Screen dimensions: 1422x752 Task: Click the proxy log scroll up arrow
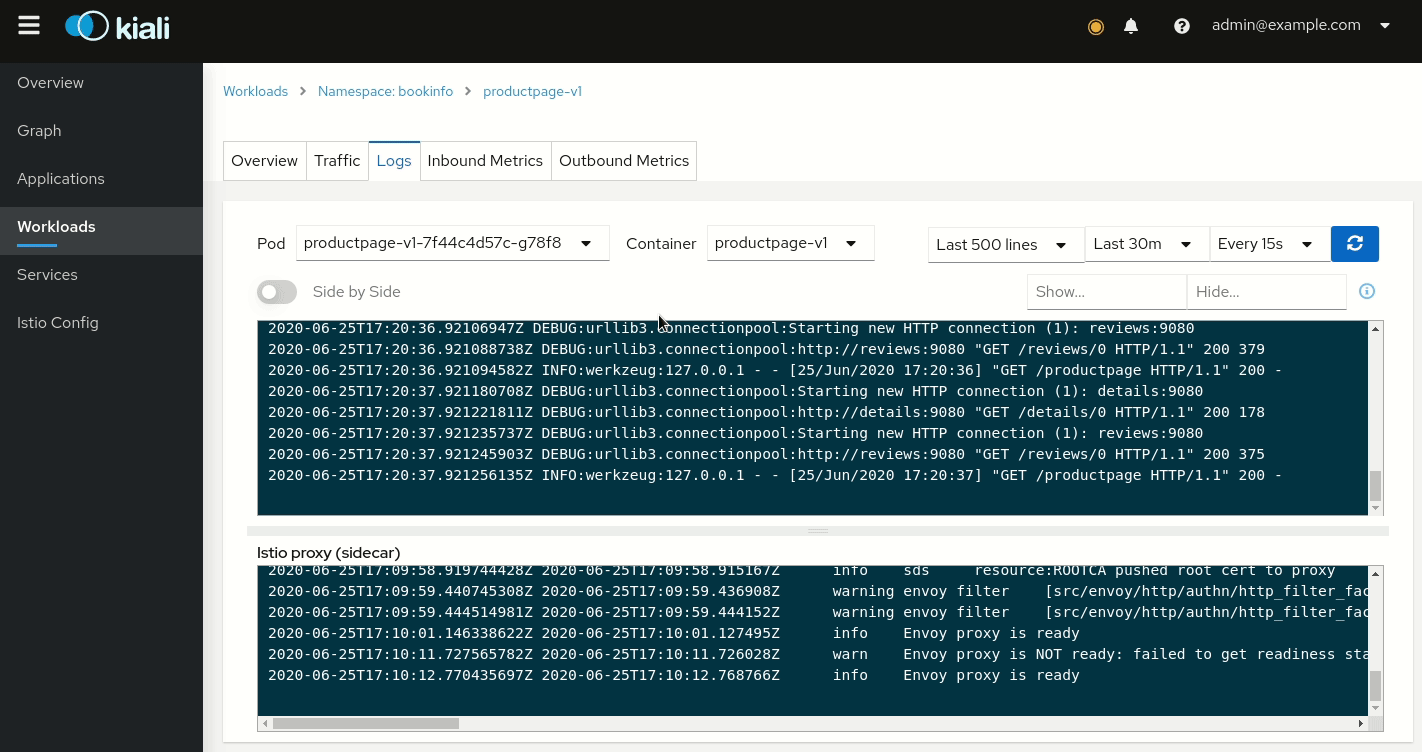point(1375,573)
